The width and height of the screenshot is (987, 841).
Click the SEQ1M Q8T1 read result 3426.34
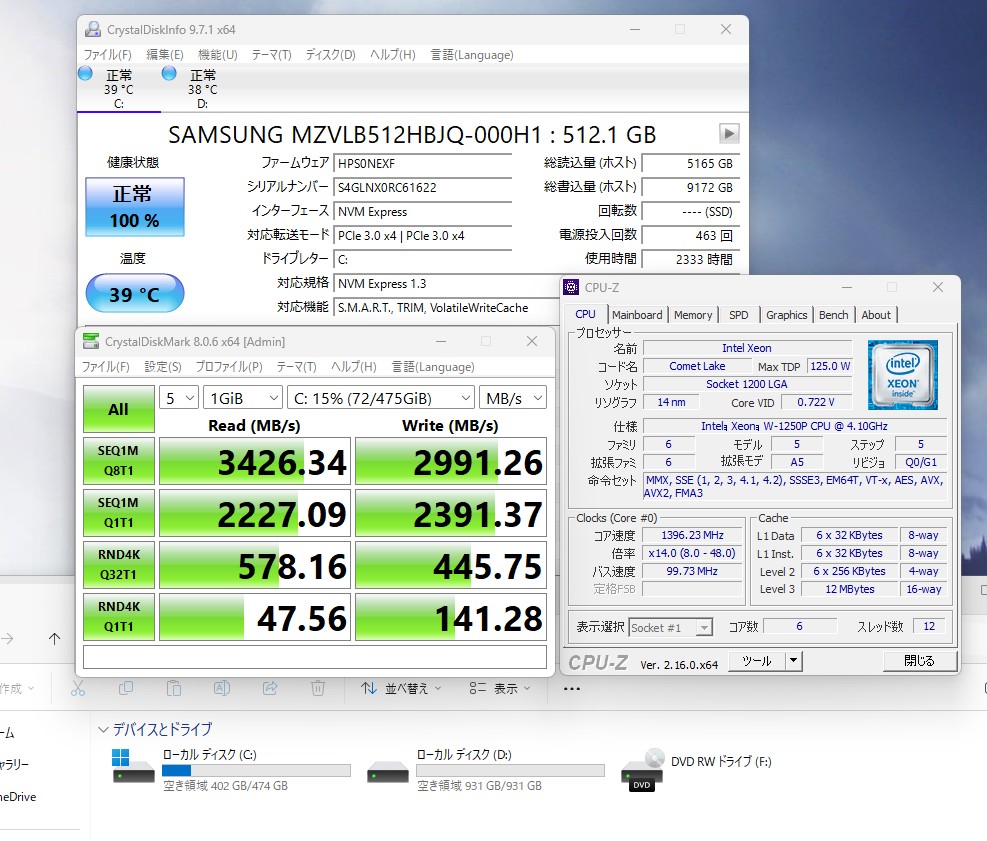pyautogui.click(x=255, y=461)
